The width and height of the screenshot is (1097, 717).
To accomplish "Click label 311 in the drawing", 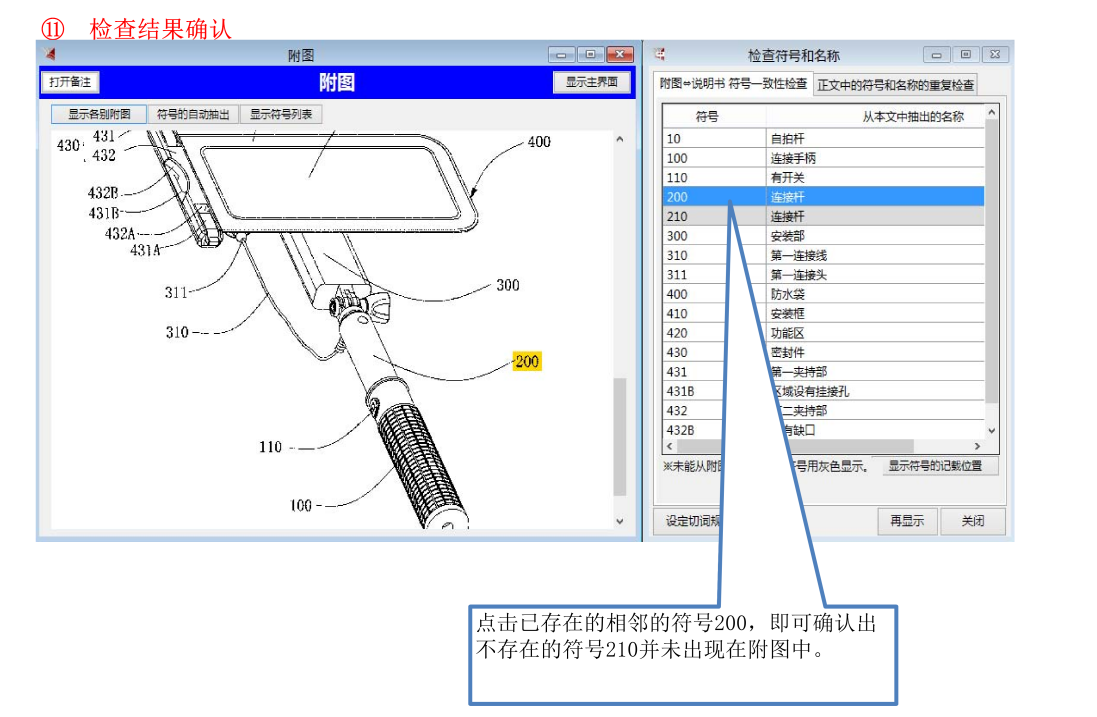I will tap(176, 292).
